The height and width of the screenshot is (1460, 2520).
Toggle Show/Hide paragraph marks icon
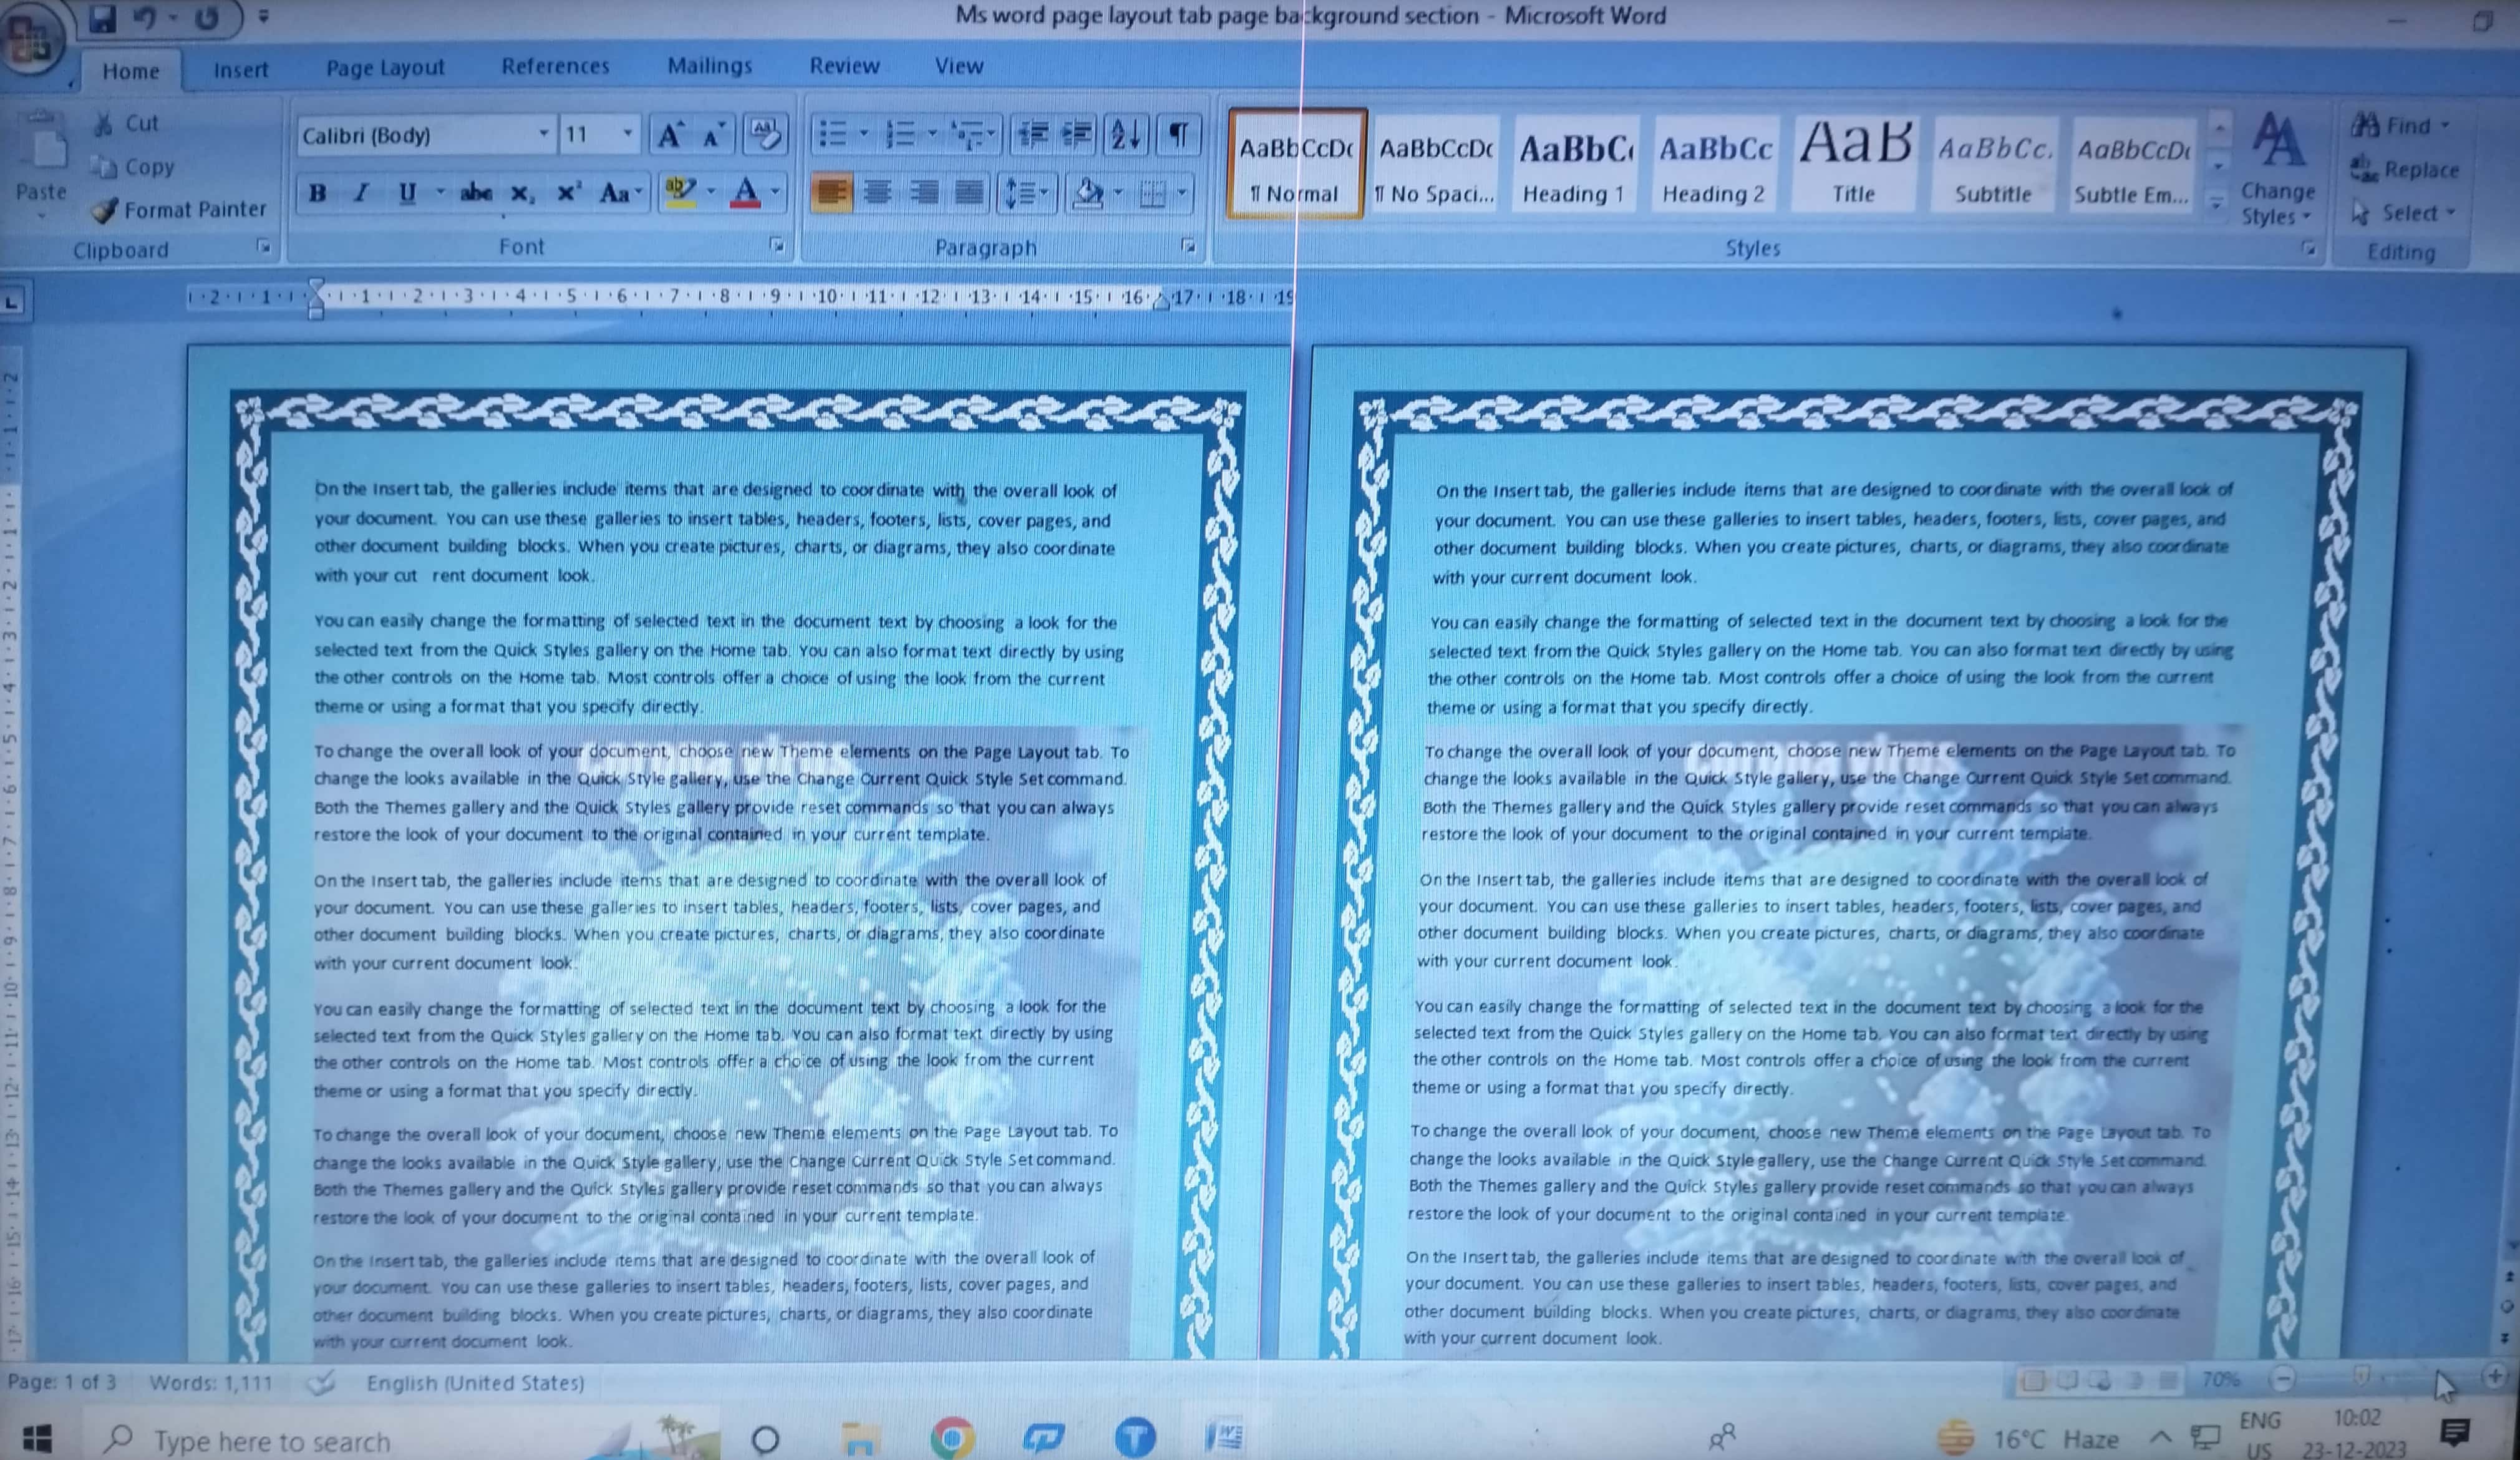[x=1179, y=134]
